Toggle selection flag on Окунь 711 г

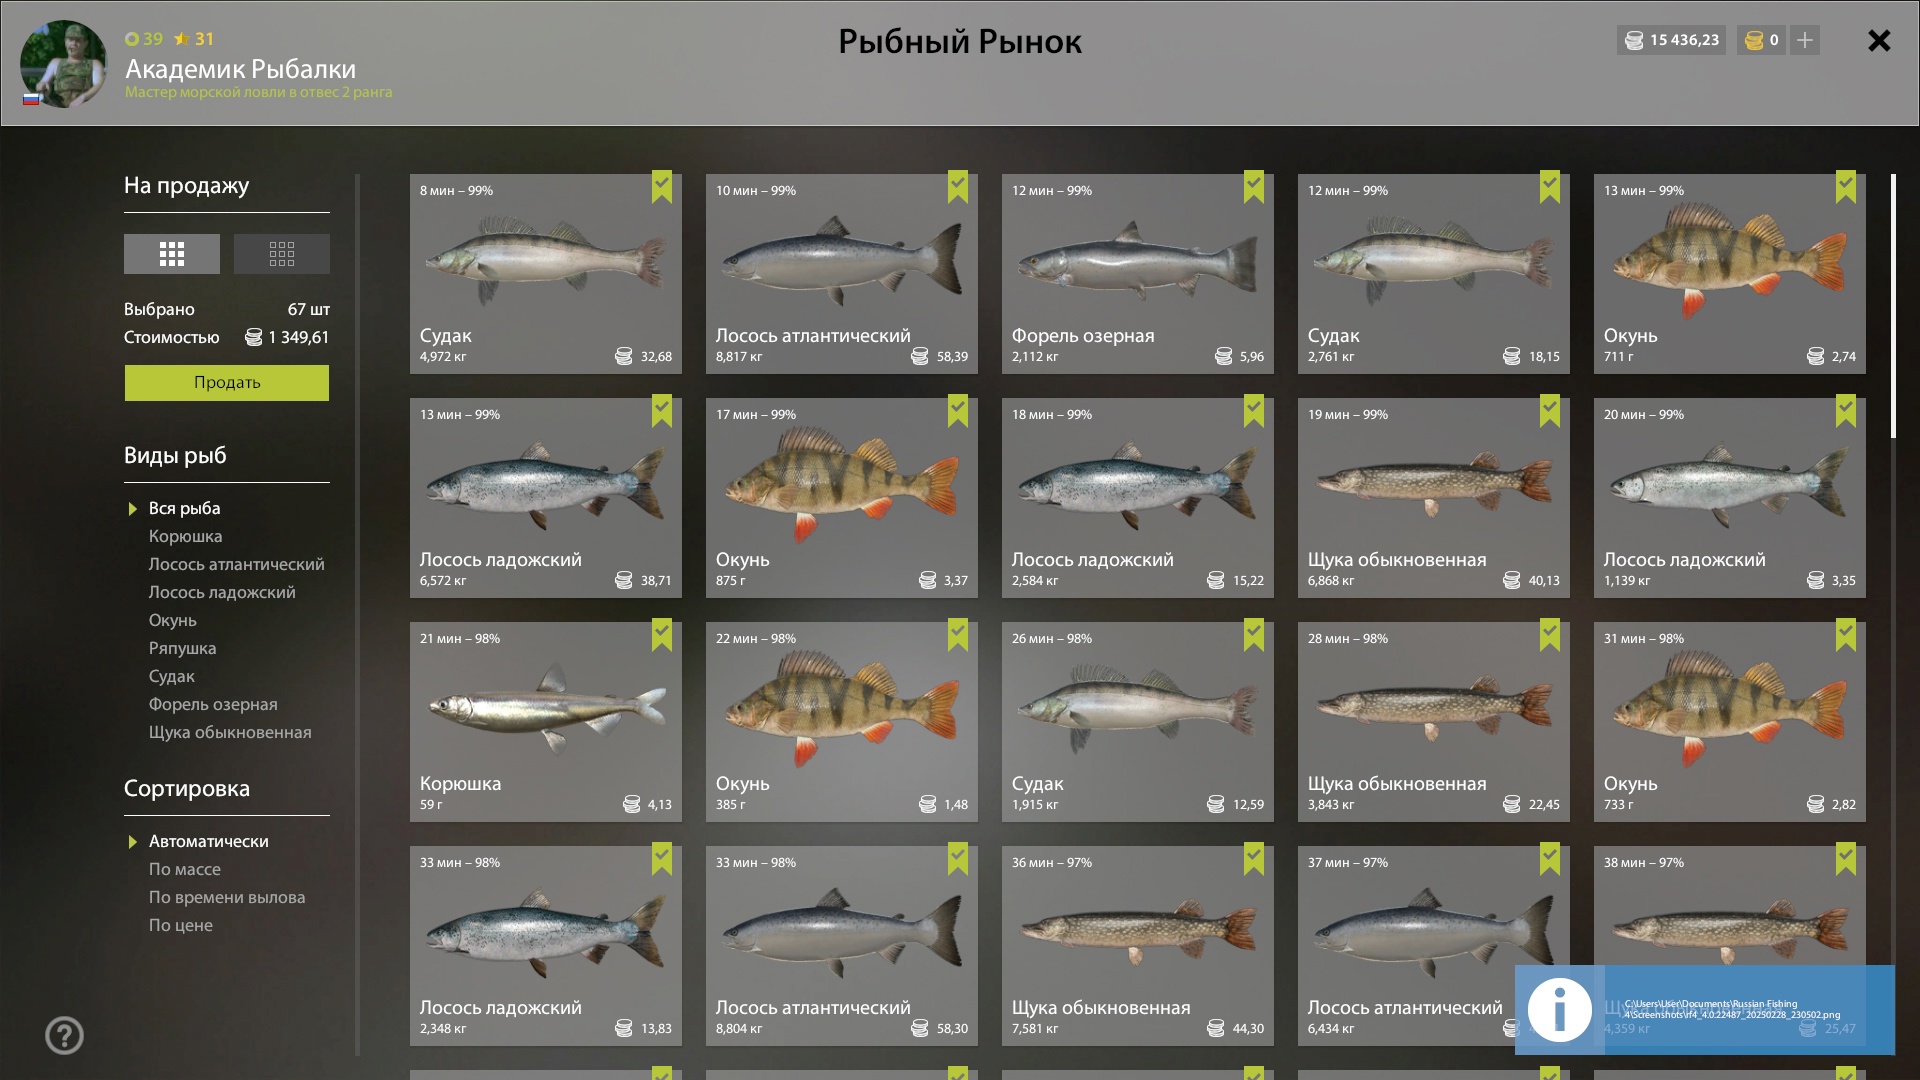(1846, 187)
